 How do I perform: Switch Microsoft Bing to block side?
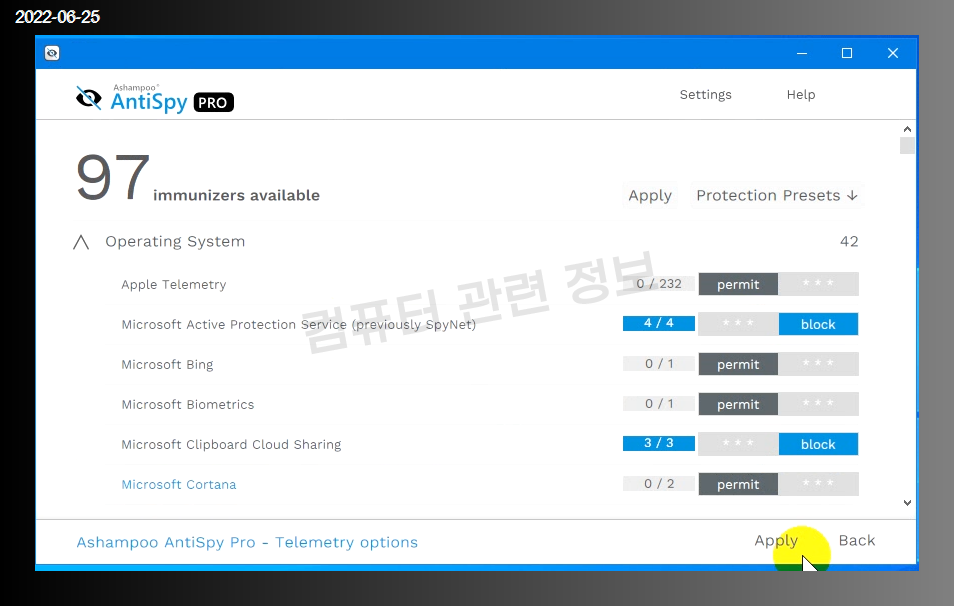click(x=818, y=364)
